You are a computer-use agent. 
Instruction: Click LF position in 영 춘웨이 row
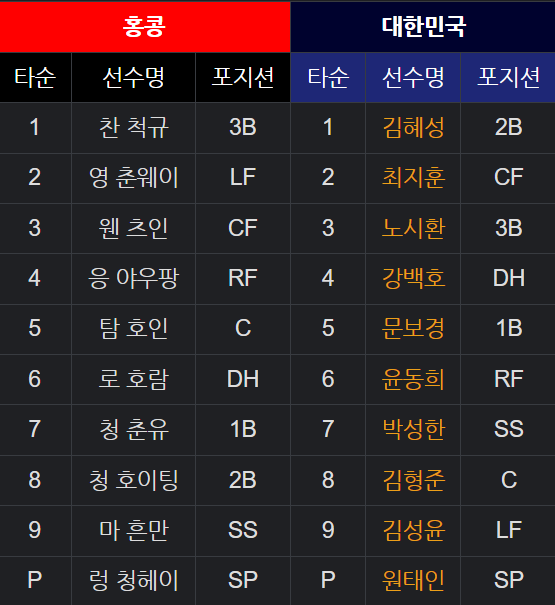point(243,177)
